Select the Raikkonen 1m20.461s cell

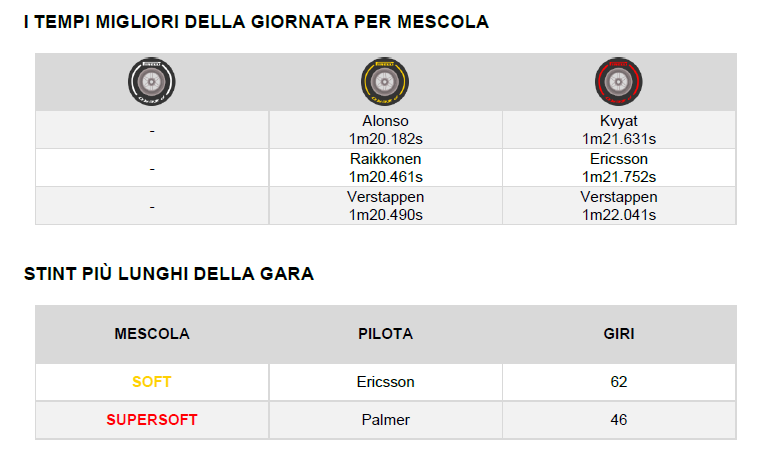[385, 168]
